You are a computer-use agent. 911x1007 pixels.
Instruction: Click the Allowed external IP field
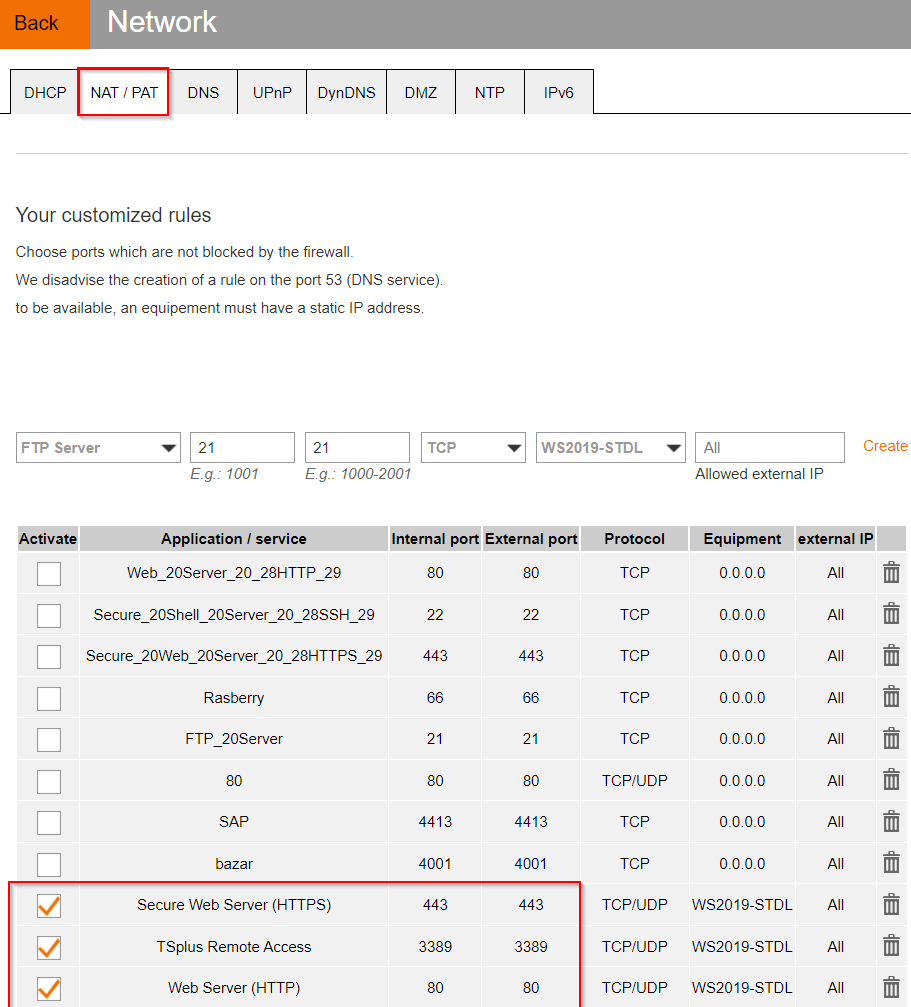769,448
